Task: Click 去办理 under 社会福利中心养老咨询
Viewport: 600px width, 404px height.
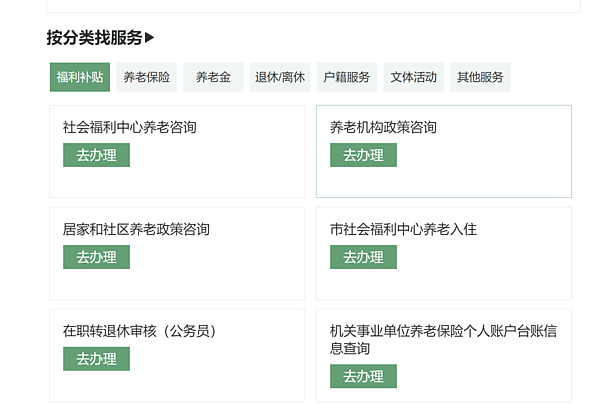Action: [96, 155]
